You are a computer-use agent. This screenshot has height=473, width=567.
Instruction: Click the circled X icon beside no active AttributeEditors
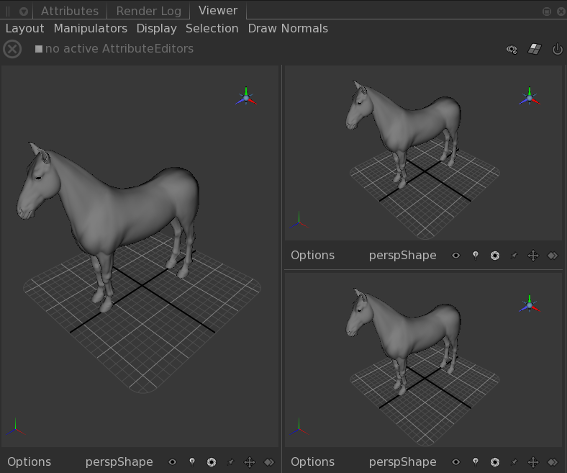click(12, 49)
